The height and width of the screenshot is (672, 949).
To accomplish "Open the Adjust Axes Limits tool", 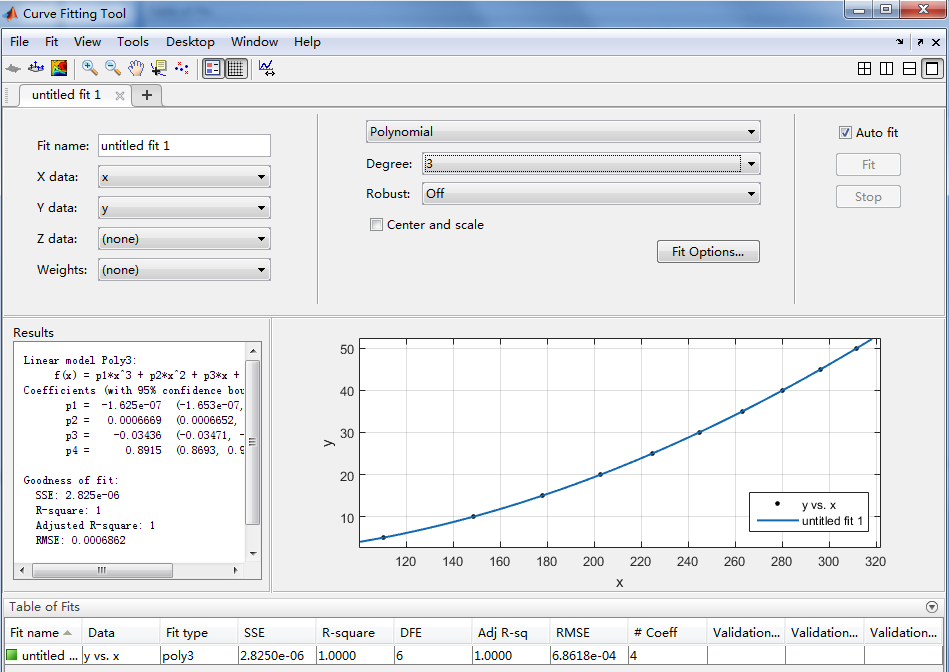I will click(267, 68).
